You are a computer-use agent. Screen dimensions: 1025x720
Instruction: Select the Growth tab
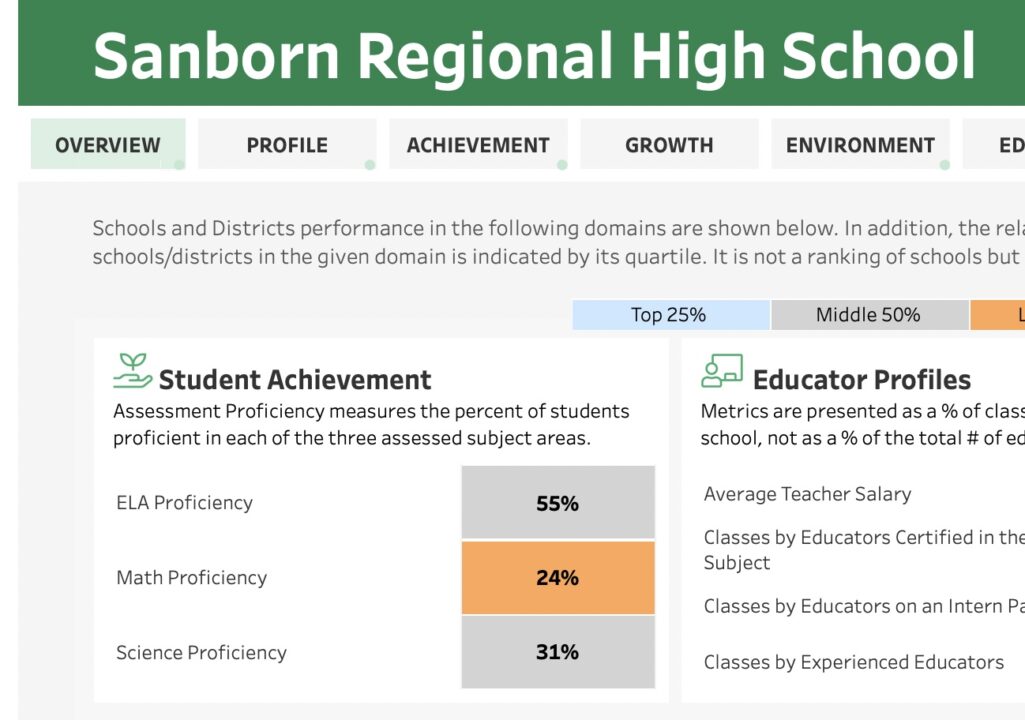669,145
